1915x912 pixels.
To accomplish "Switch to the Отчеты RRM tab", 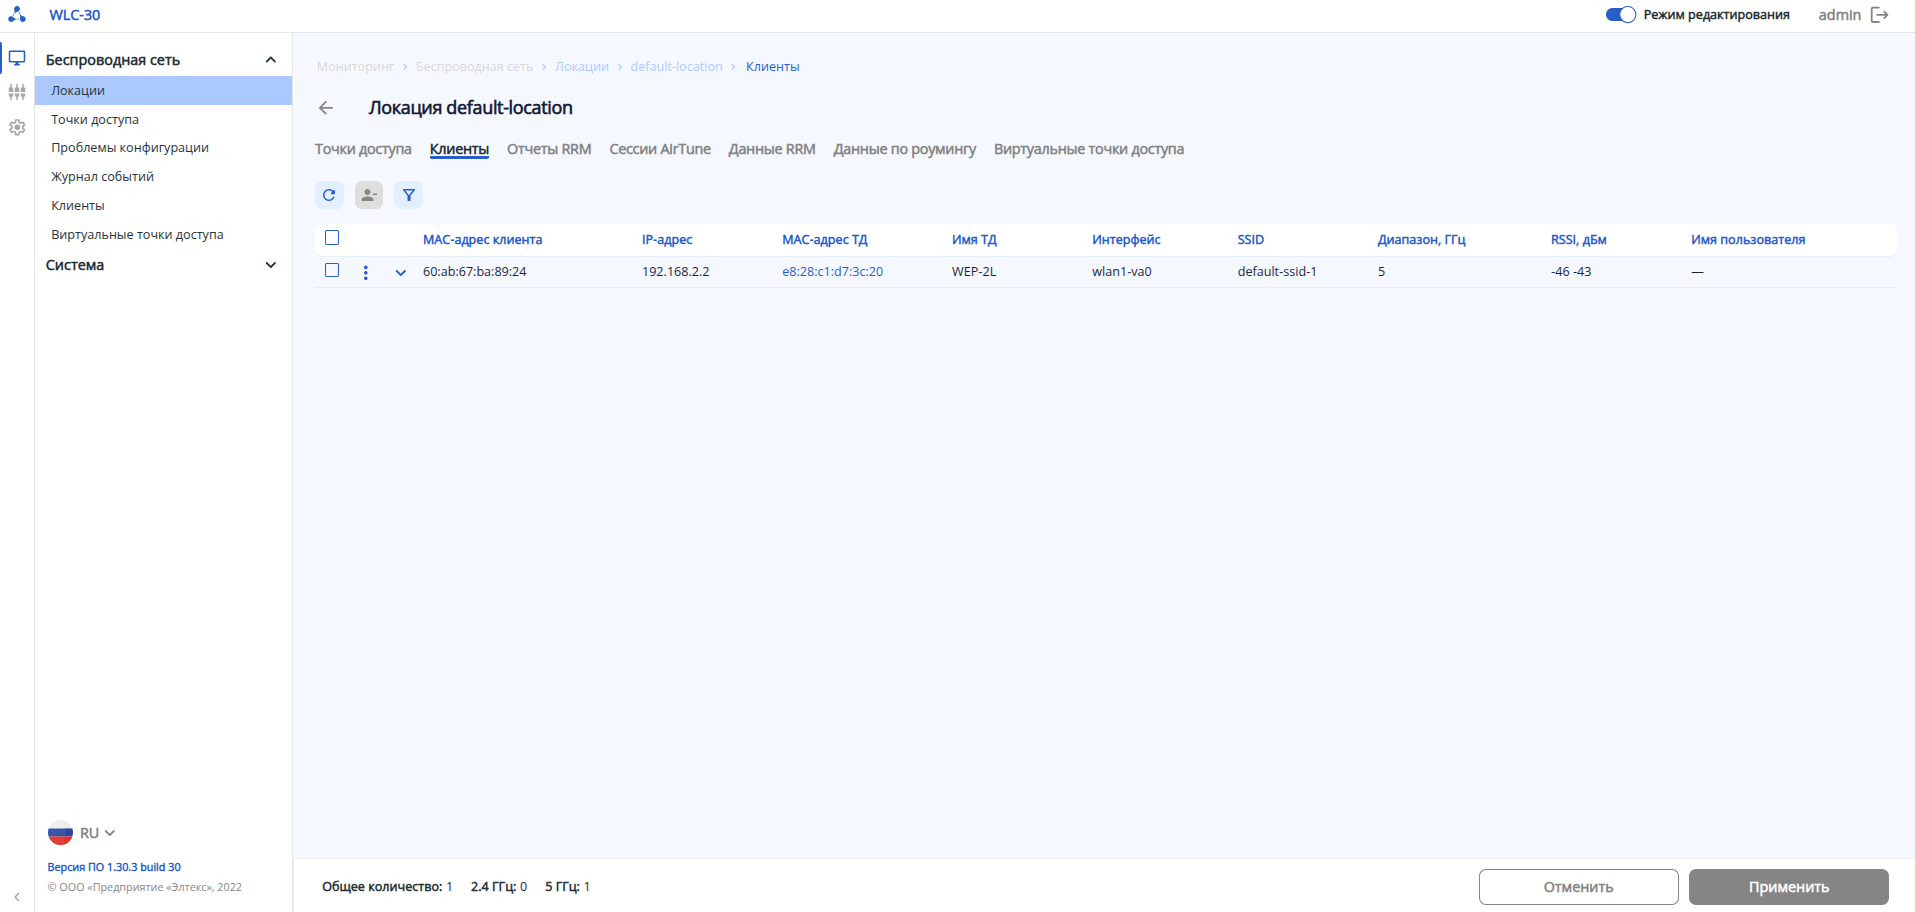I will coord(549,149).
